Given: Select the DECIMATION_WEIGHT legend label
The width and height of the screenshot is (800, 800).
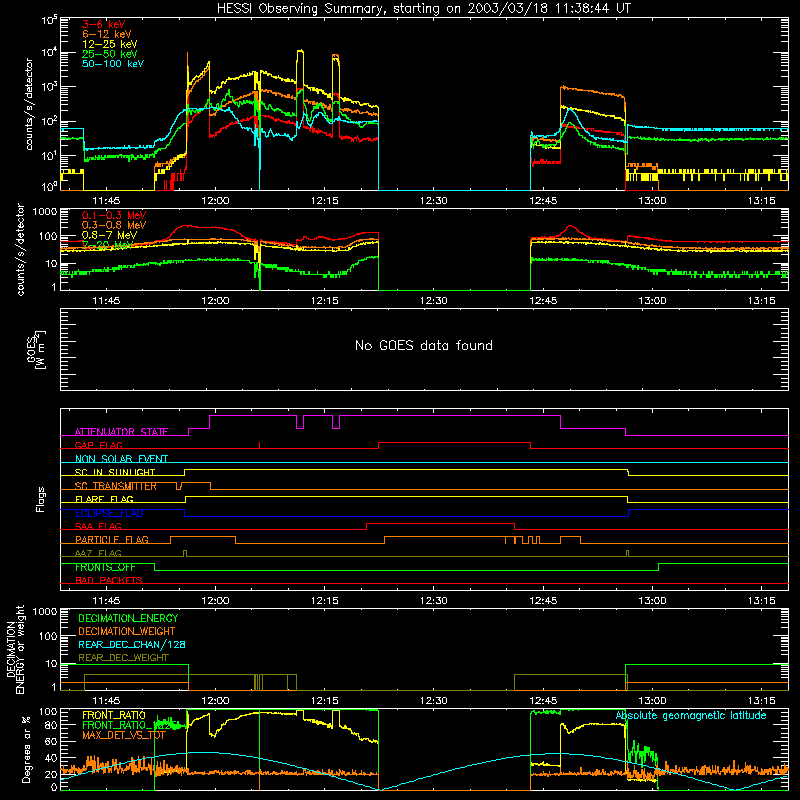Looking at the screenshot, I should (x=127, y=631).
